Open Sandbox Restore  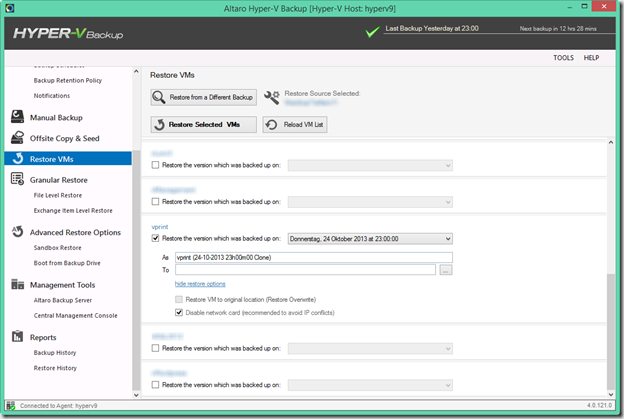(57, 248)
